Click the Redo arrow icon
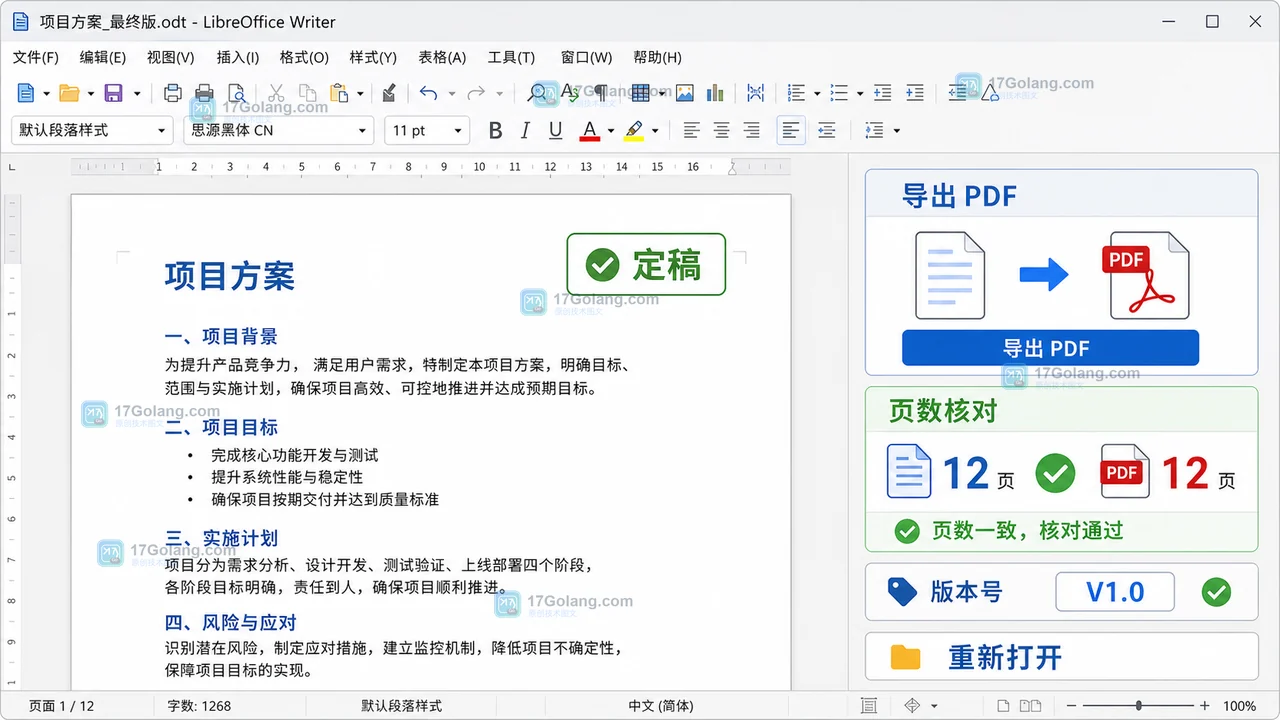 click(476, 93)
